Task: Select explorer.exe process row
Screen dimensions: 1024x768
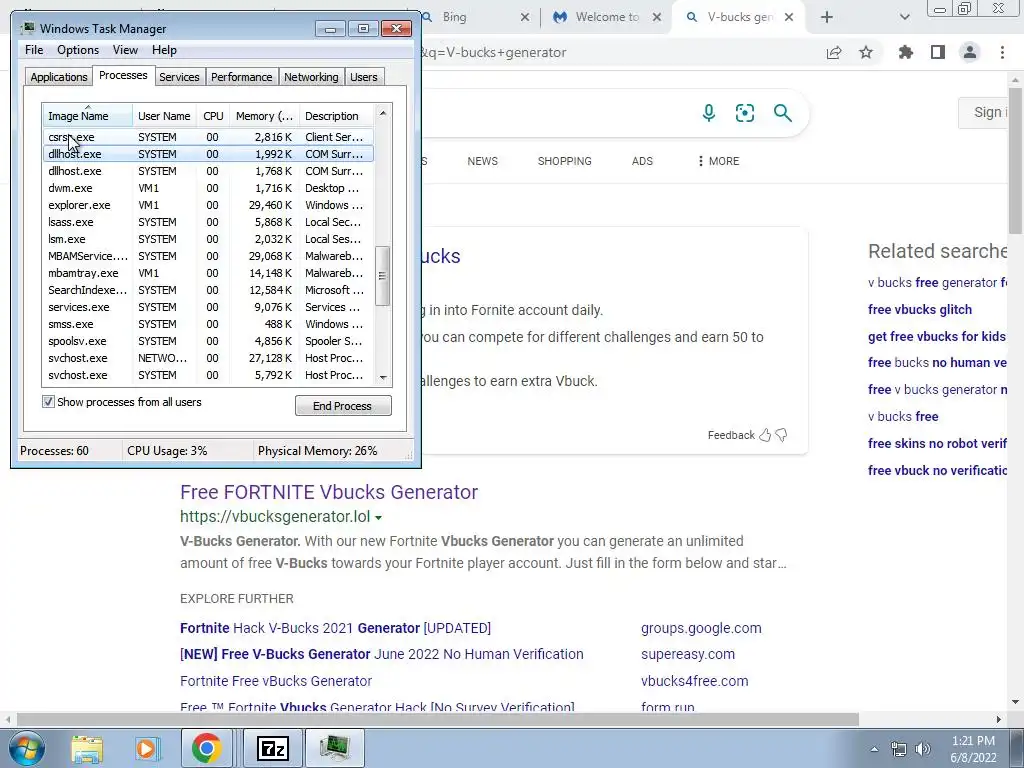Action: [x=209, y=205]
